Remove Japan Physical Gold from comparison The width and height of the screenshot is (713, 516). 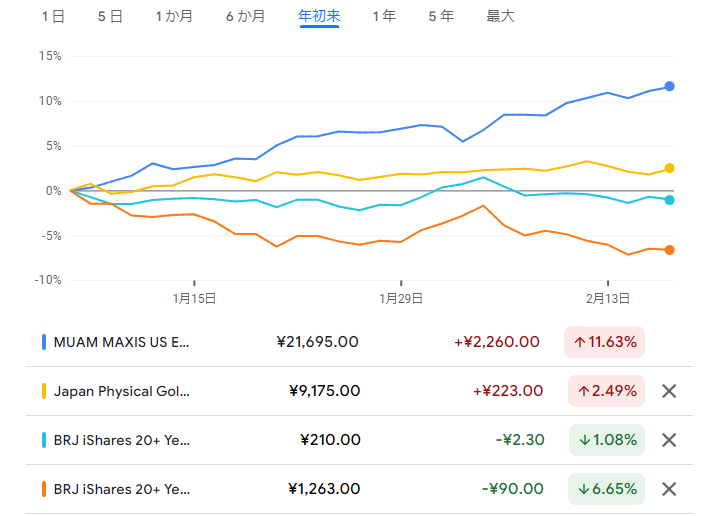click(x=670, y=391)
